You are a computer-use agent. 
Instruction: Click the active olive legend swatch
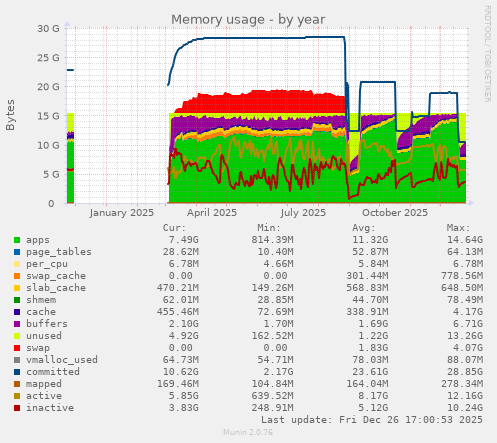(x=17, y=396)
